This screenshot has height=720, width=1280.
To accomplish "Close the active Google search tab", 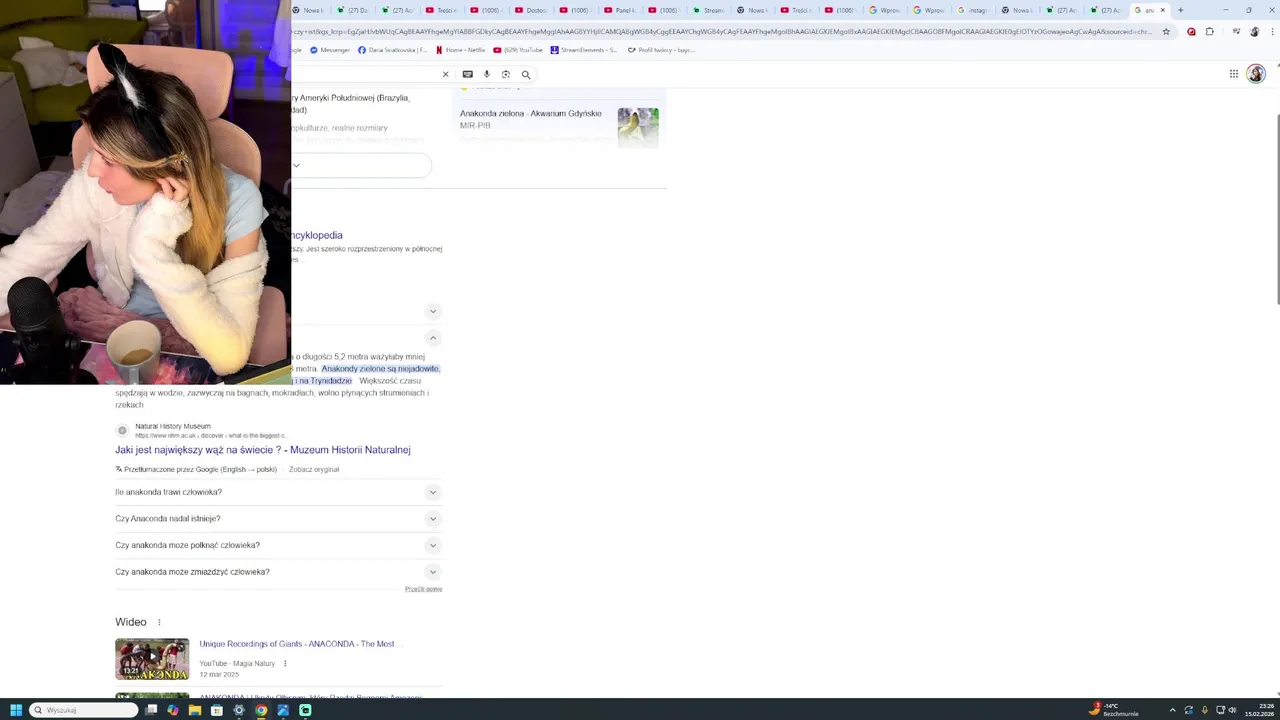I will tap(1162, 10).
